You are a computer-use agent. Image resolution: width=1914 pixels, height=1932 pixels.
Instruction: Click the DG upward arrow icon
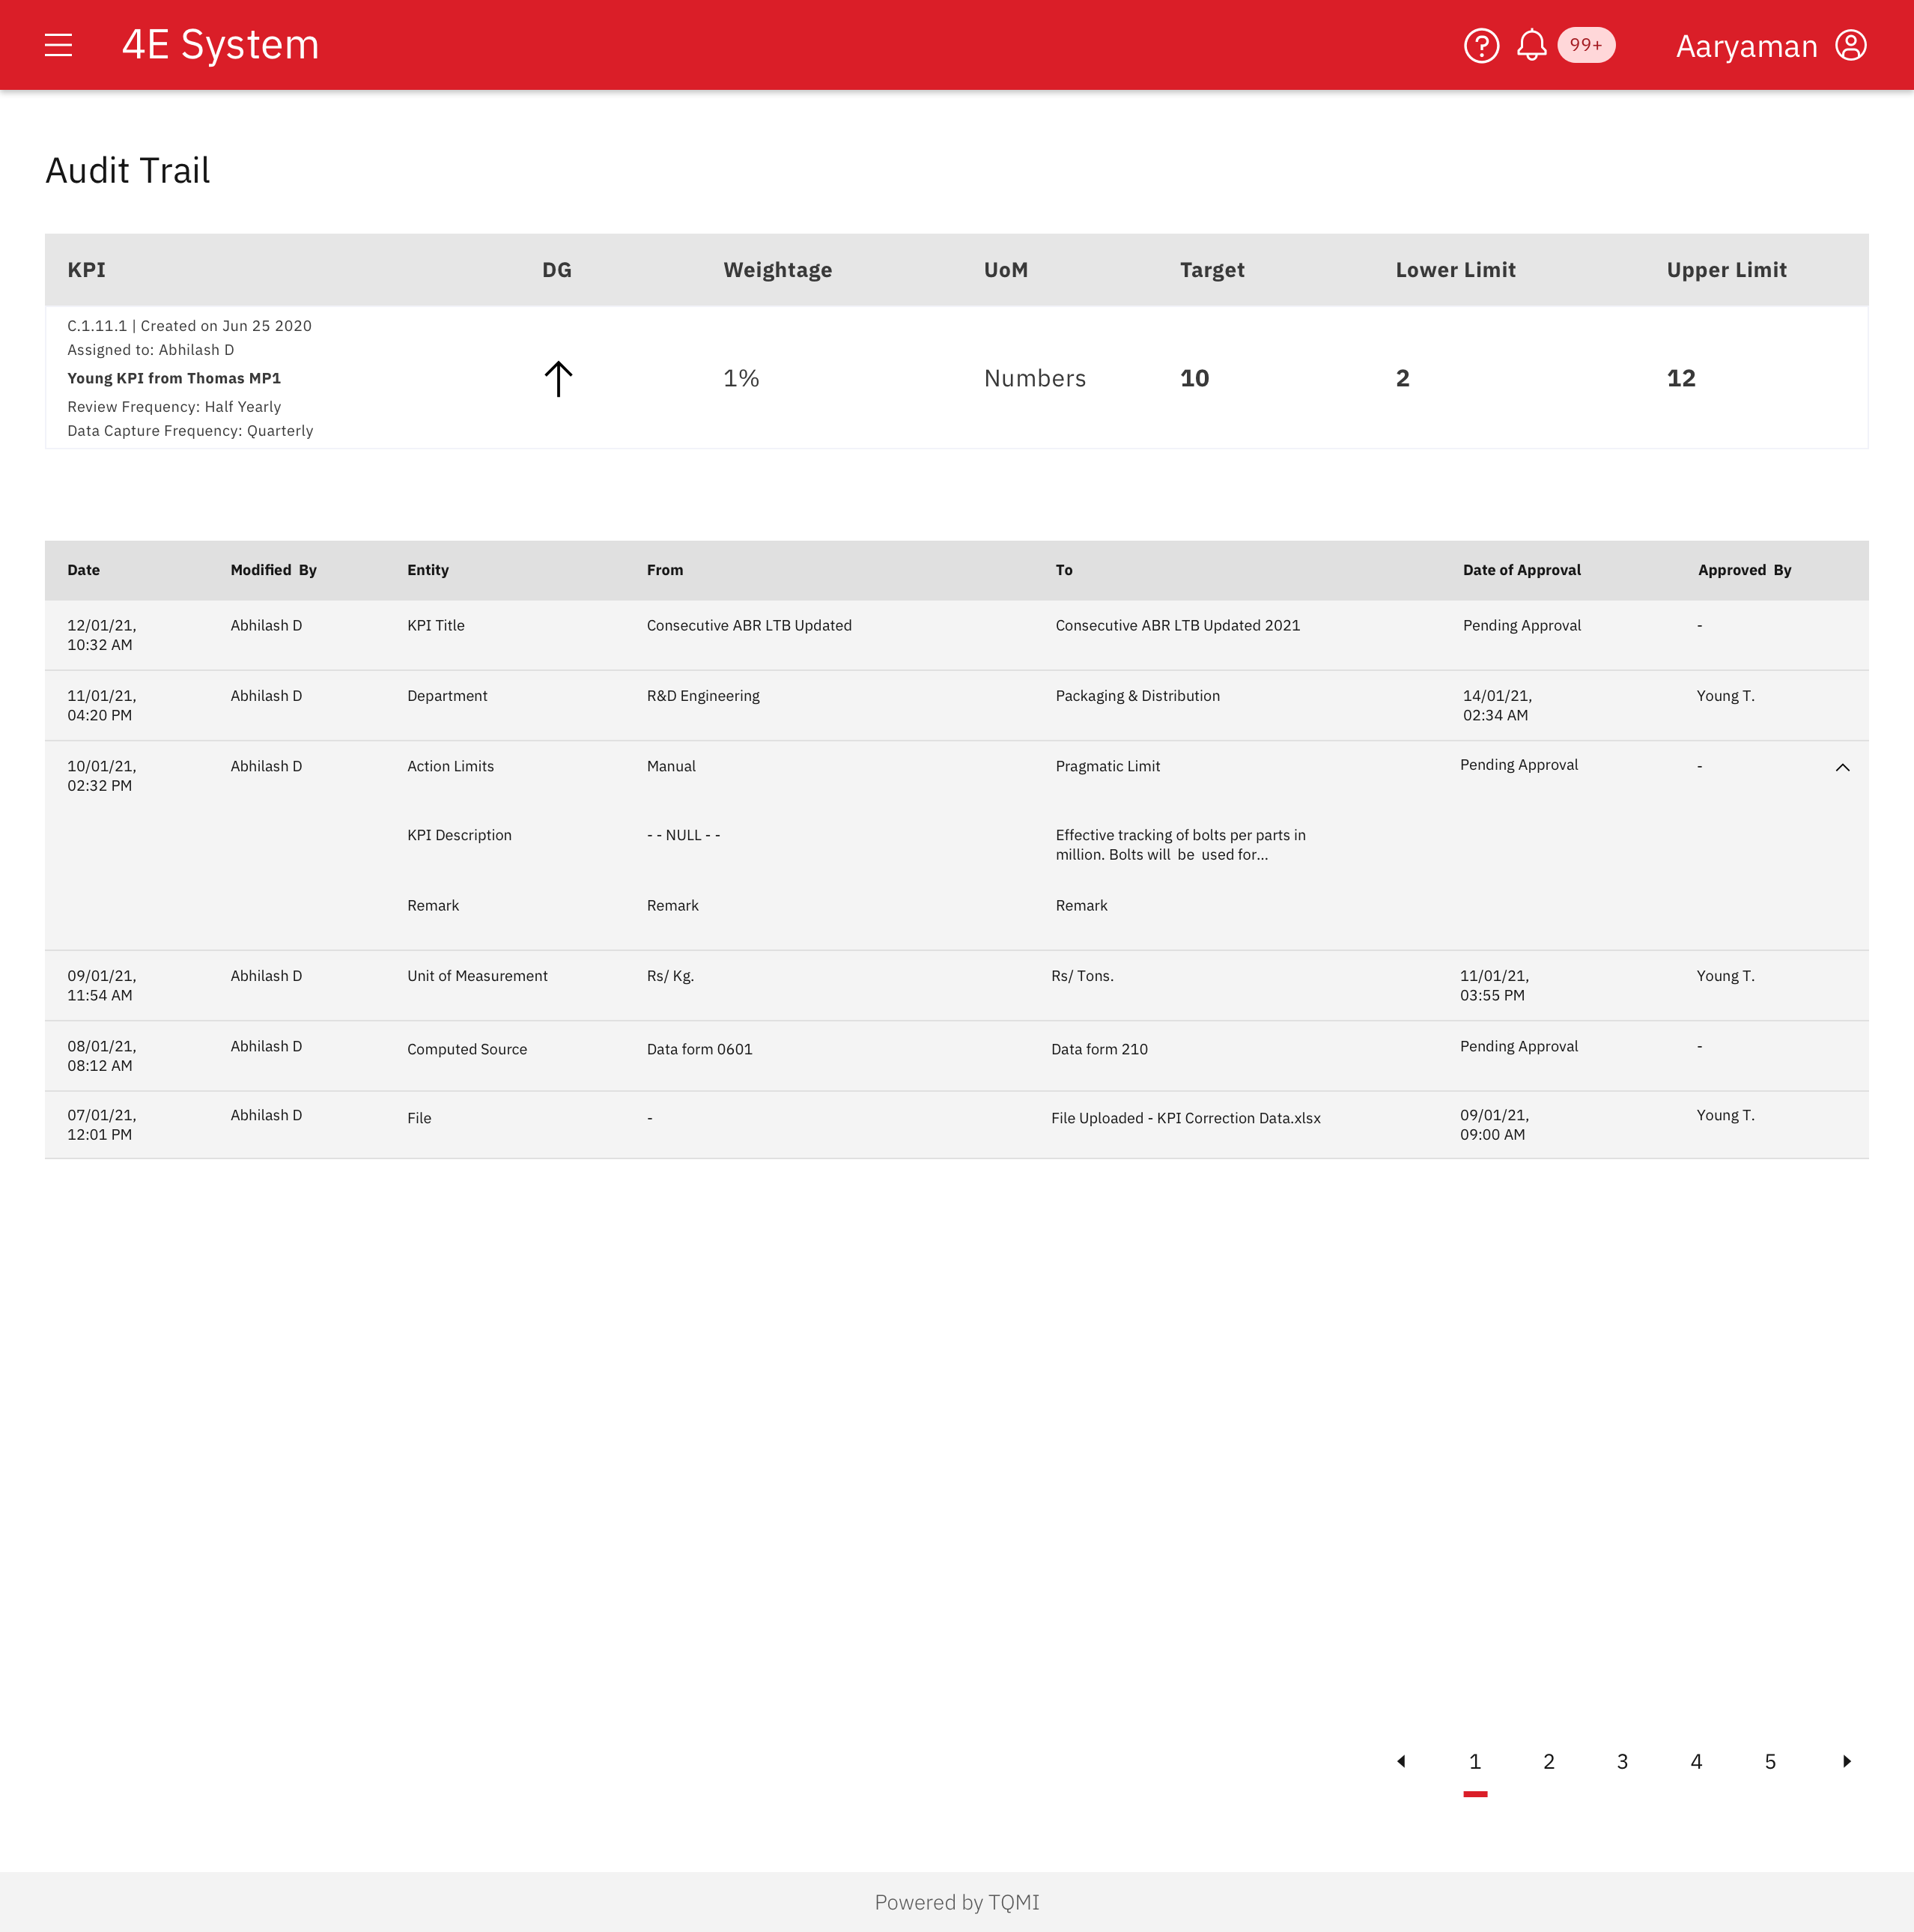[558, 379]
